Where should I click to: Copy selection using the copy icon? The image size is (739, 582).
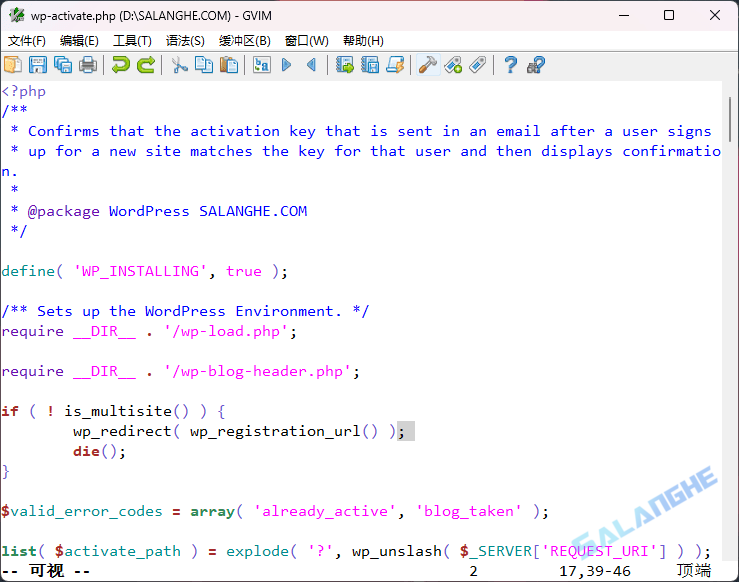204,65
